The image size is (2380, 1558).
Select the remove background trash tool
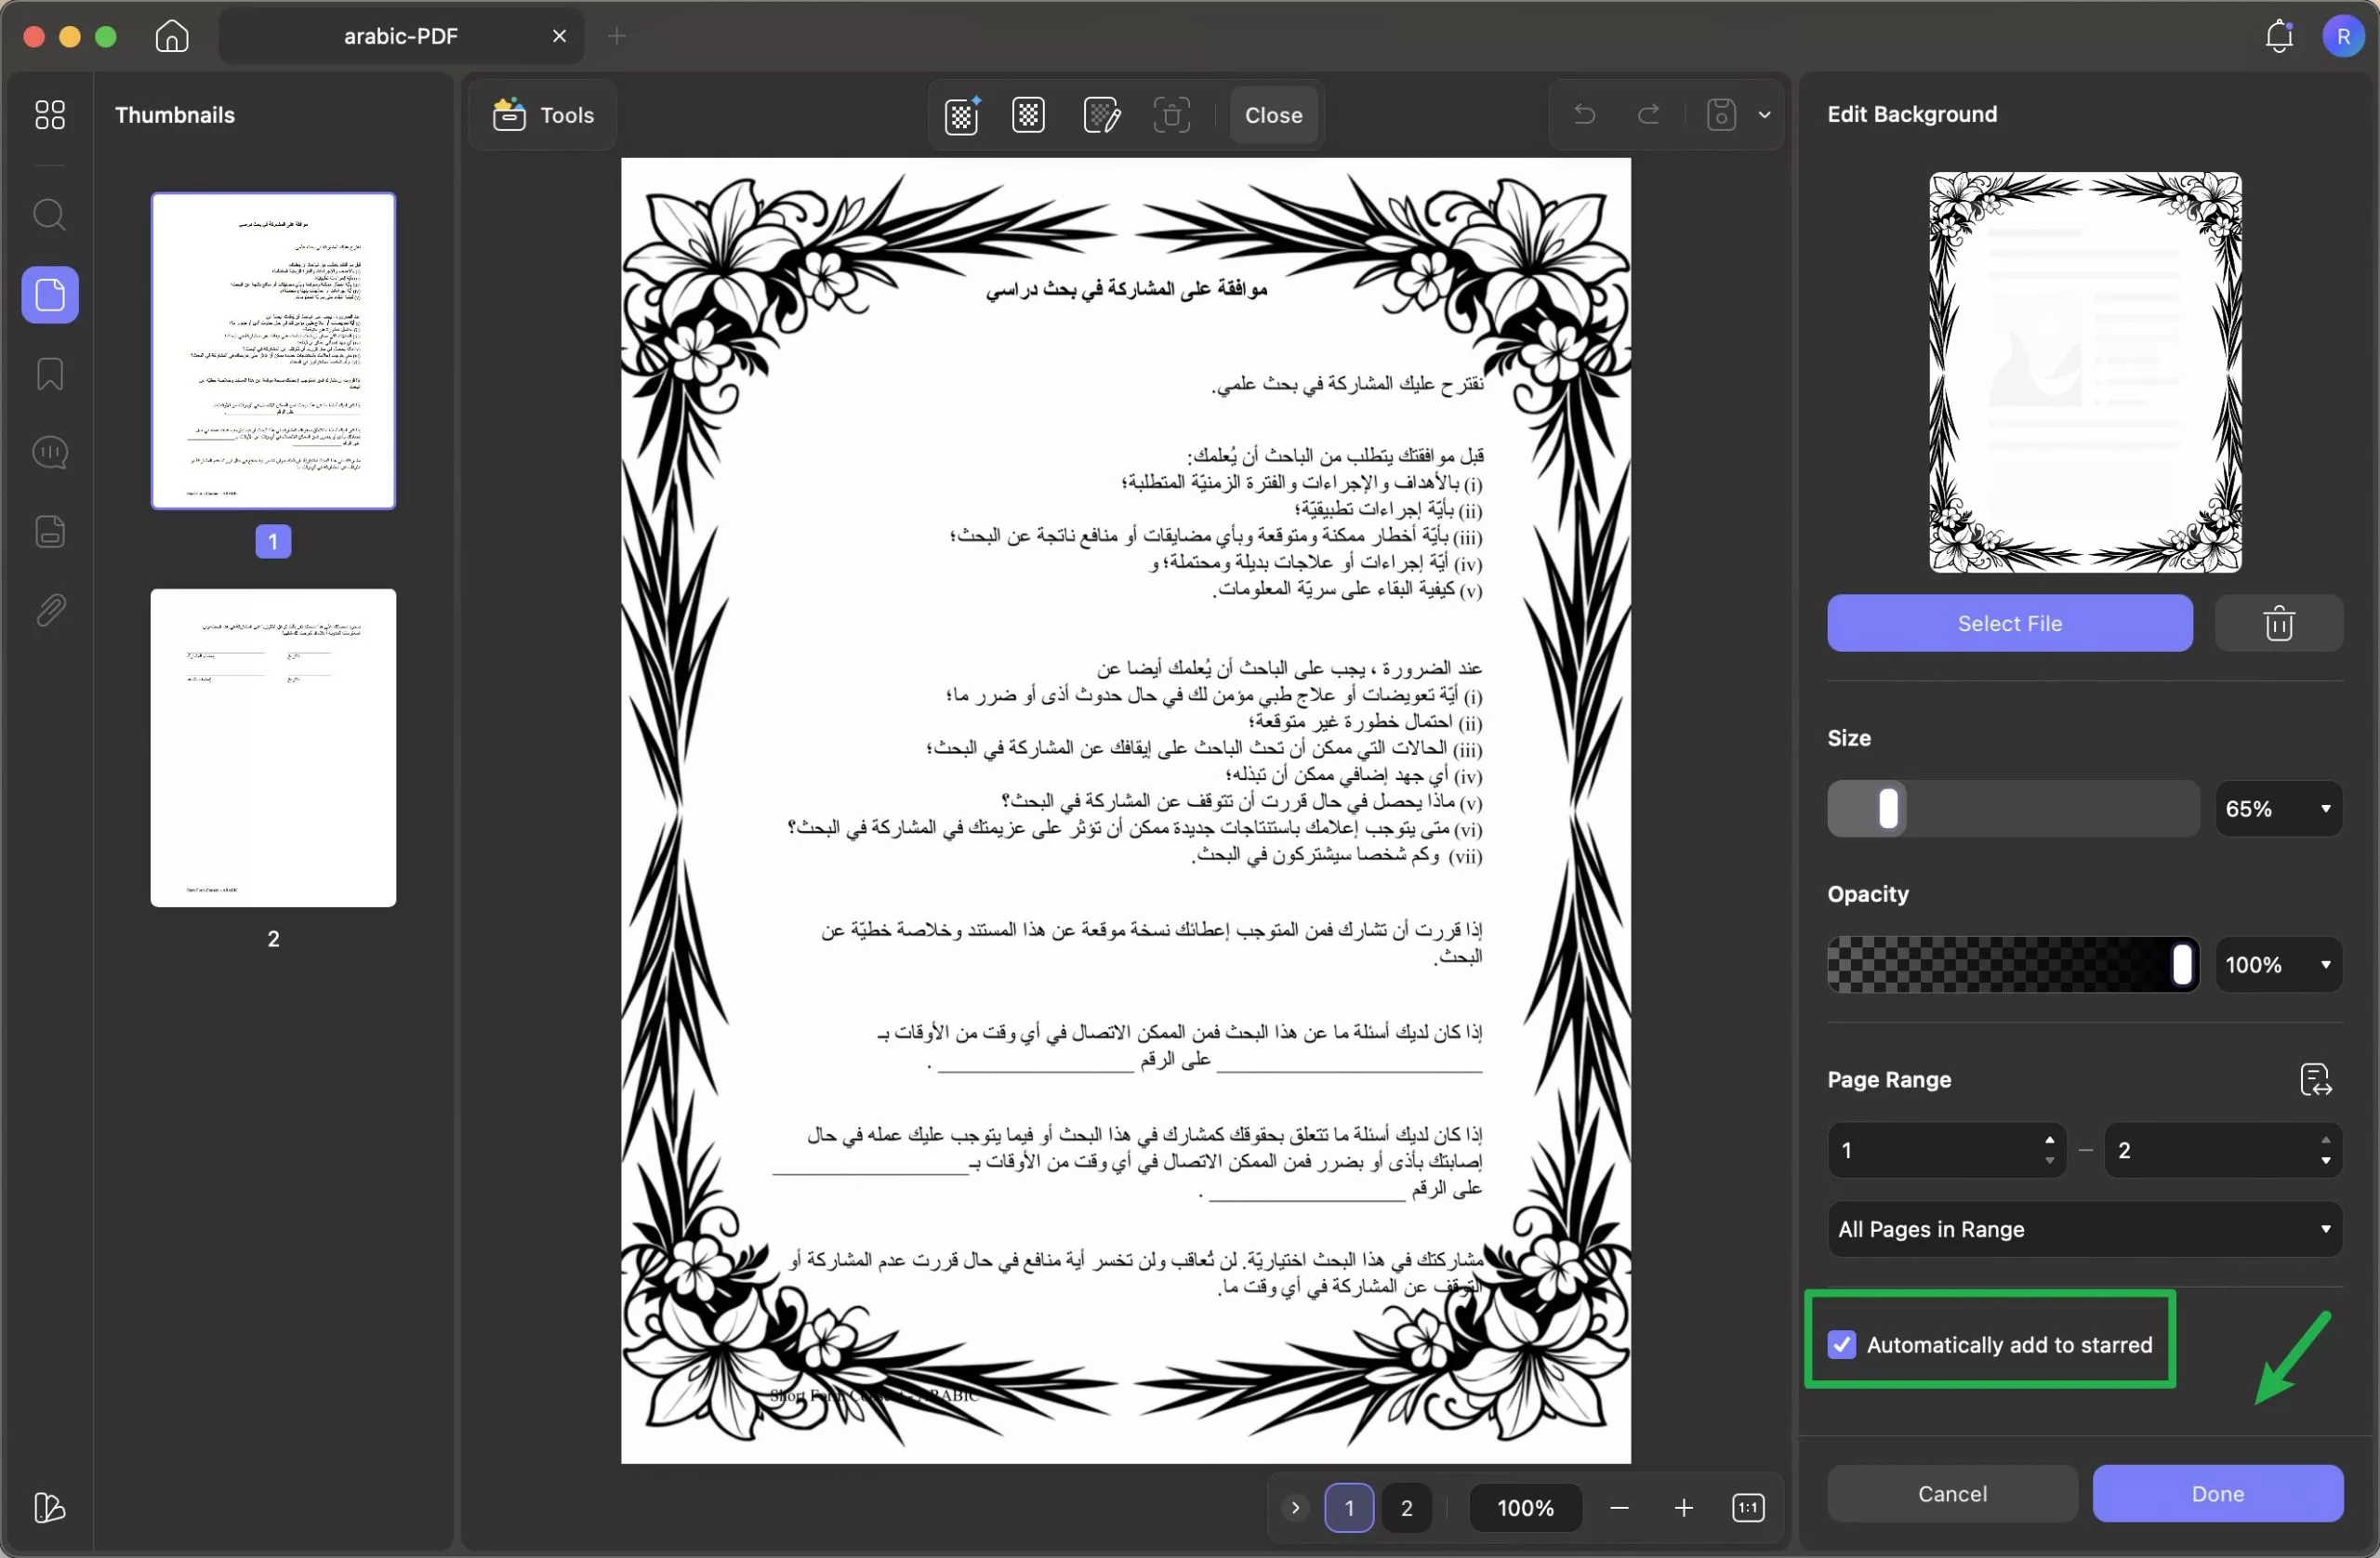tap(1171, 114)
